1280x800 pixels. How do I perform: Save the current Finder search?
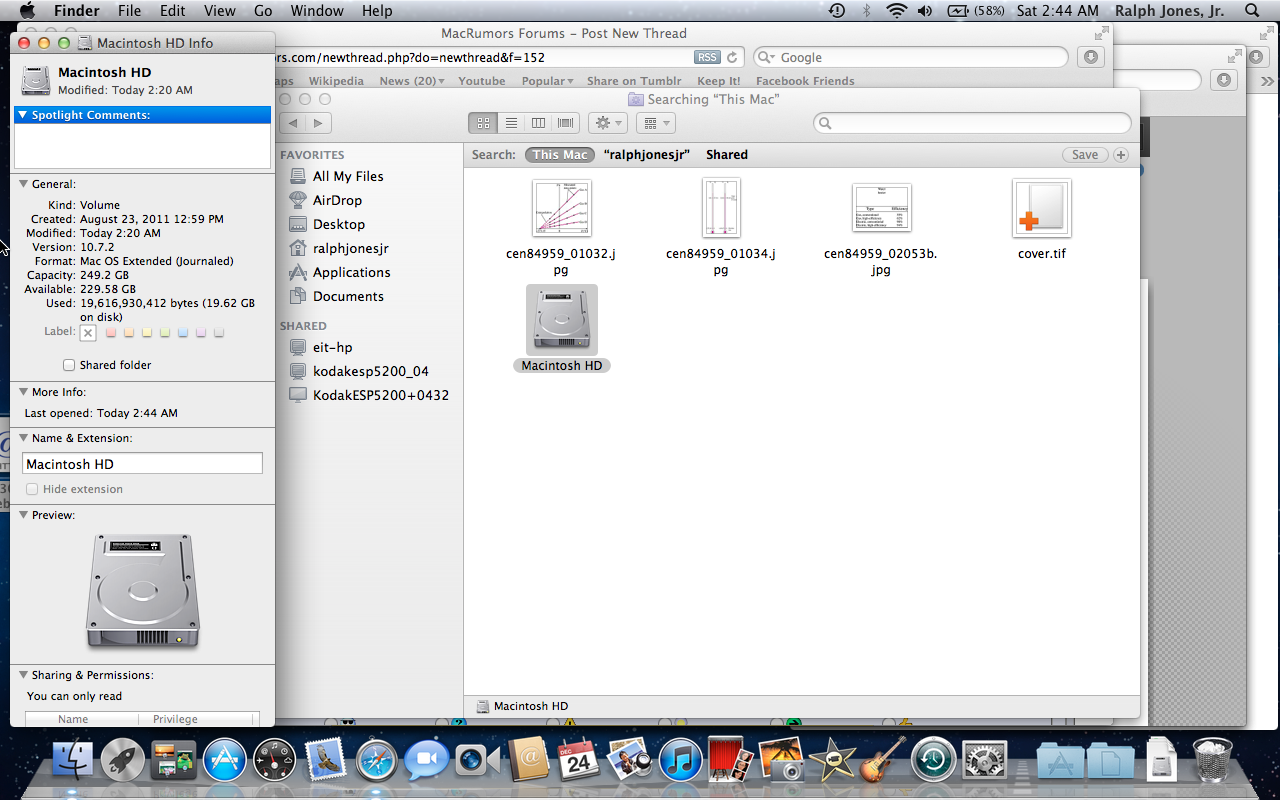click(1085, 155)
